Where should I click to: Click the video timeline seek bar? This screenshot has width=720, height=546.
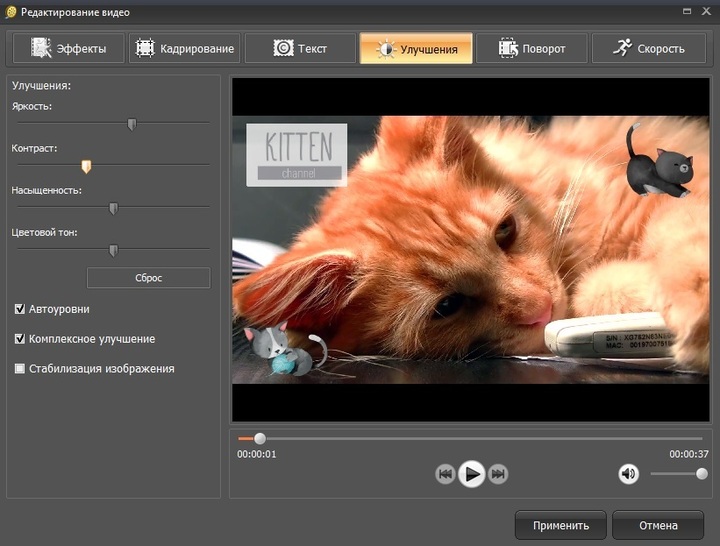470,438
